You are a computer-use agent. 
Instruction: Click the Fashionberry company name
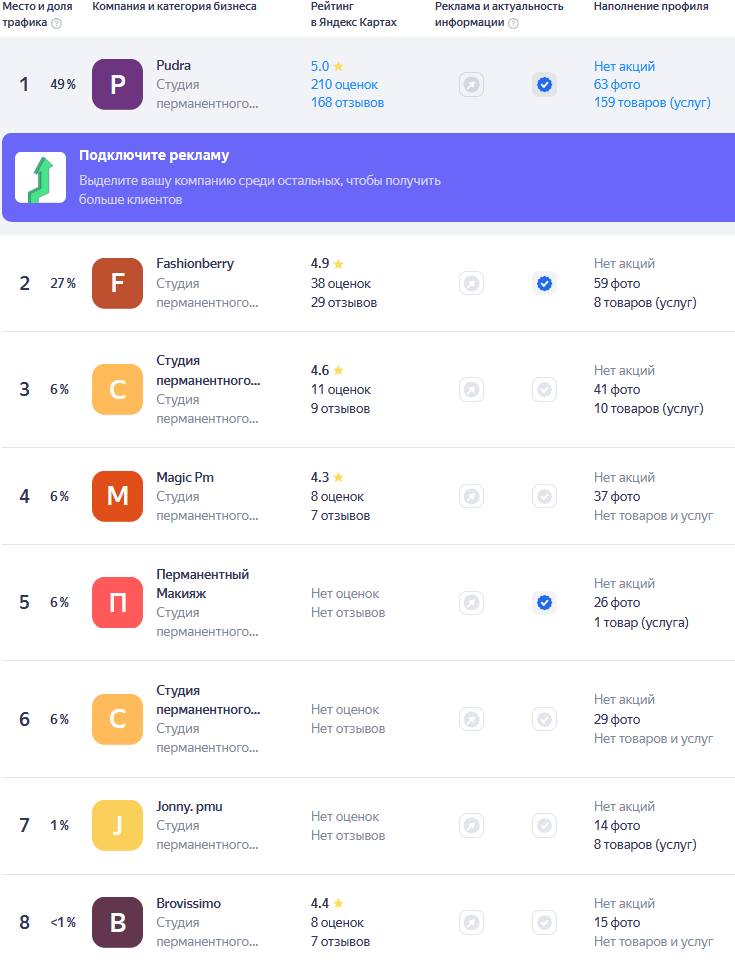coord(195,263)
